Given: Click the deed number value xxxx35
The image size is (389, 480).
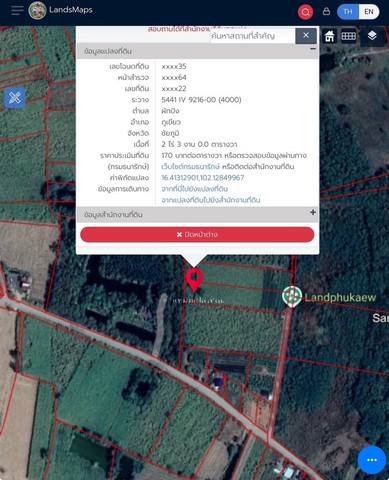Looking at the screenshot, I should [x=174, y=66].
